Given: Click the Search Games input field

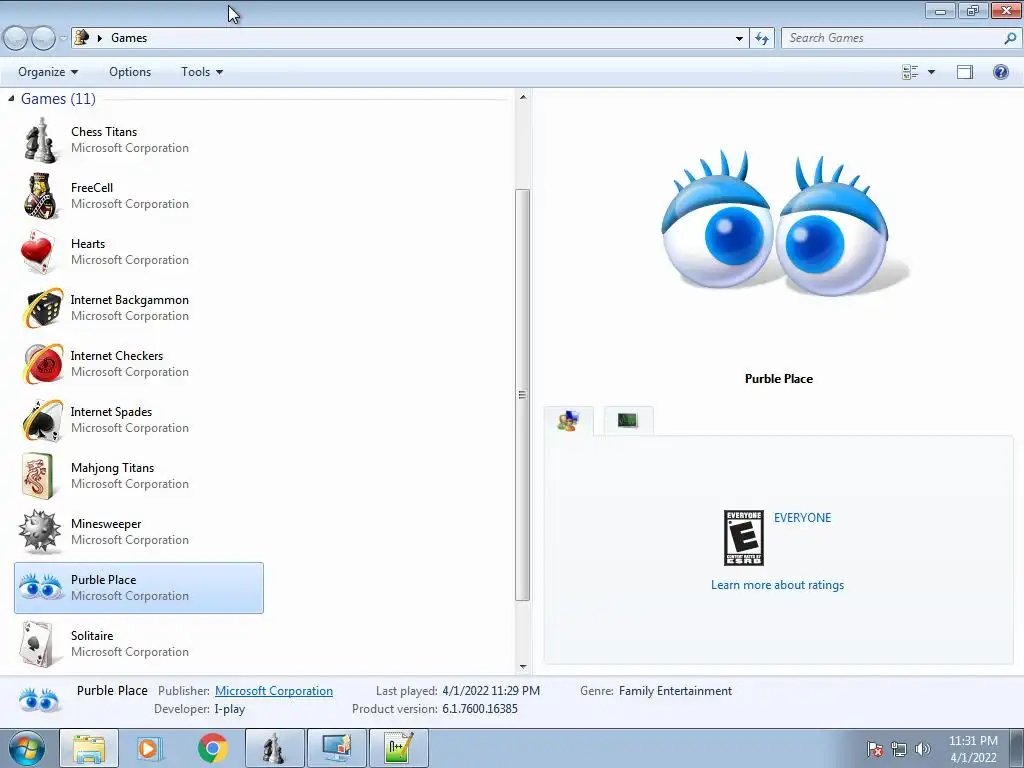Looking at the screenshot, I should coord(893,38).
